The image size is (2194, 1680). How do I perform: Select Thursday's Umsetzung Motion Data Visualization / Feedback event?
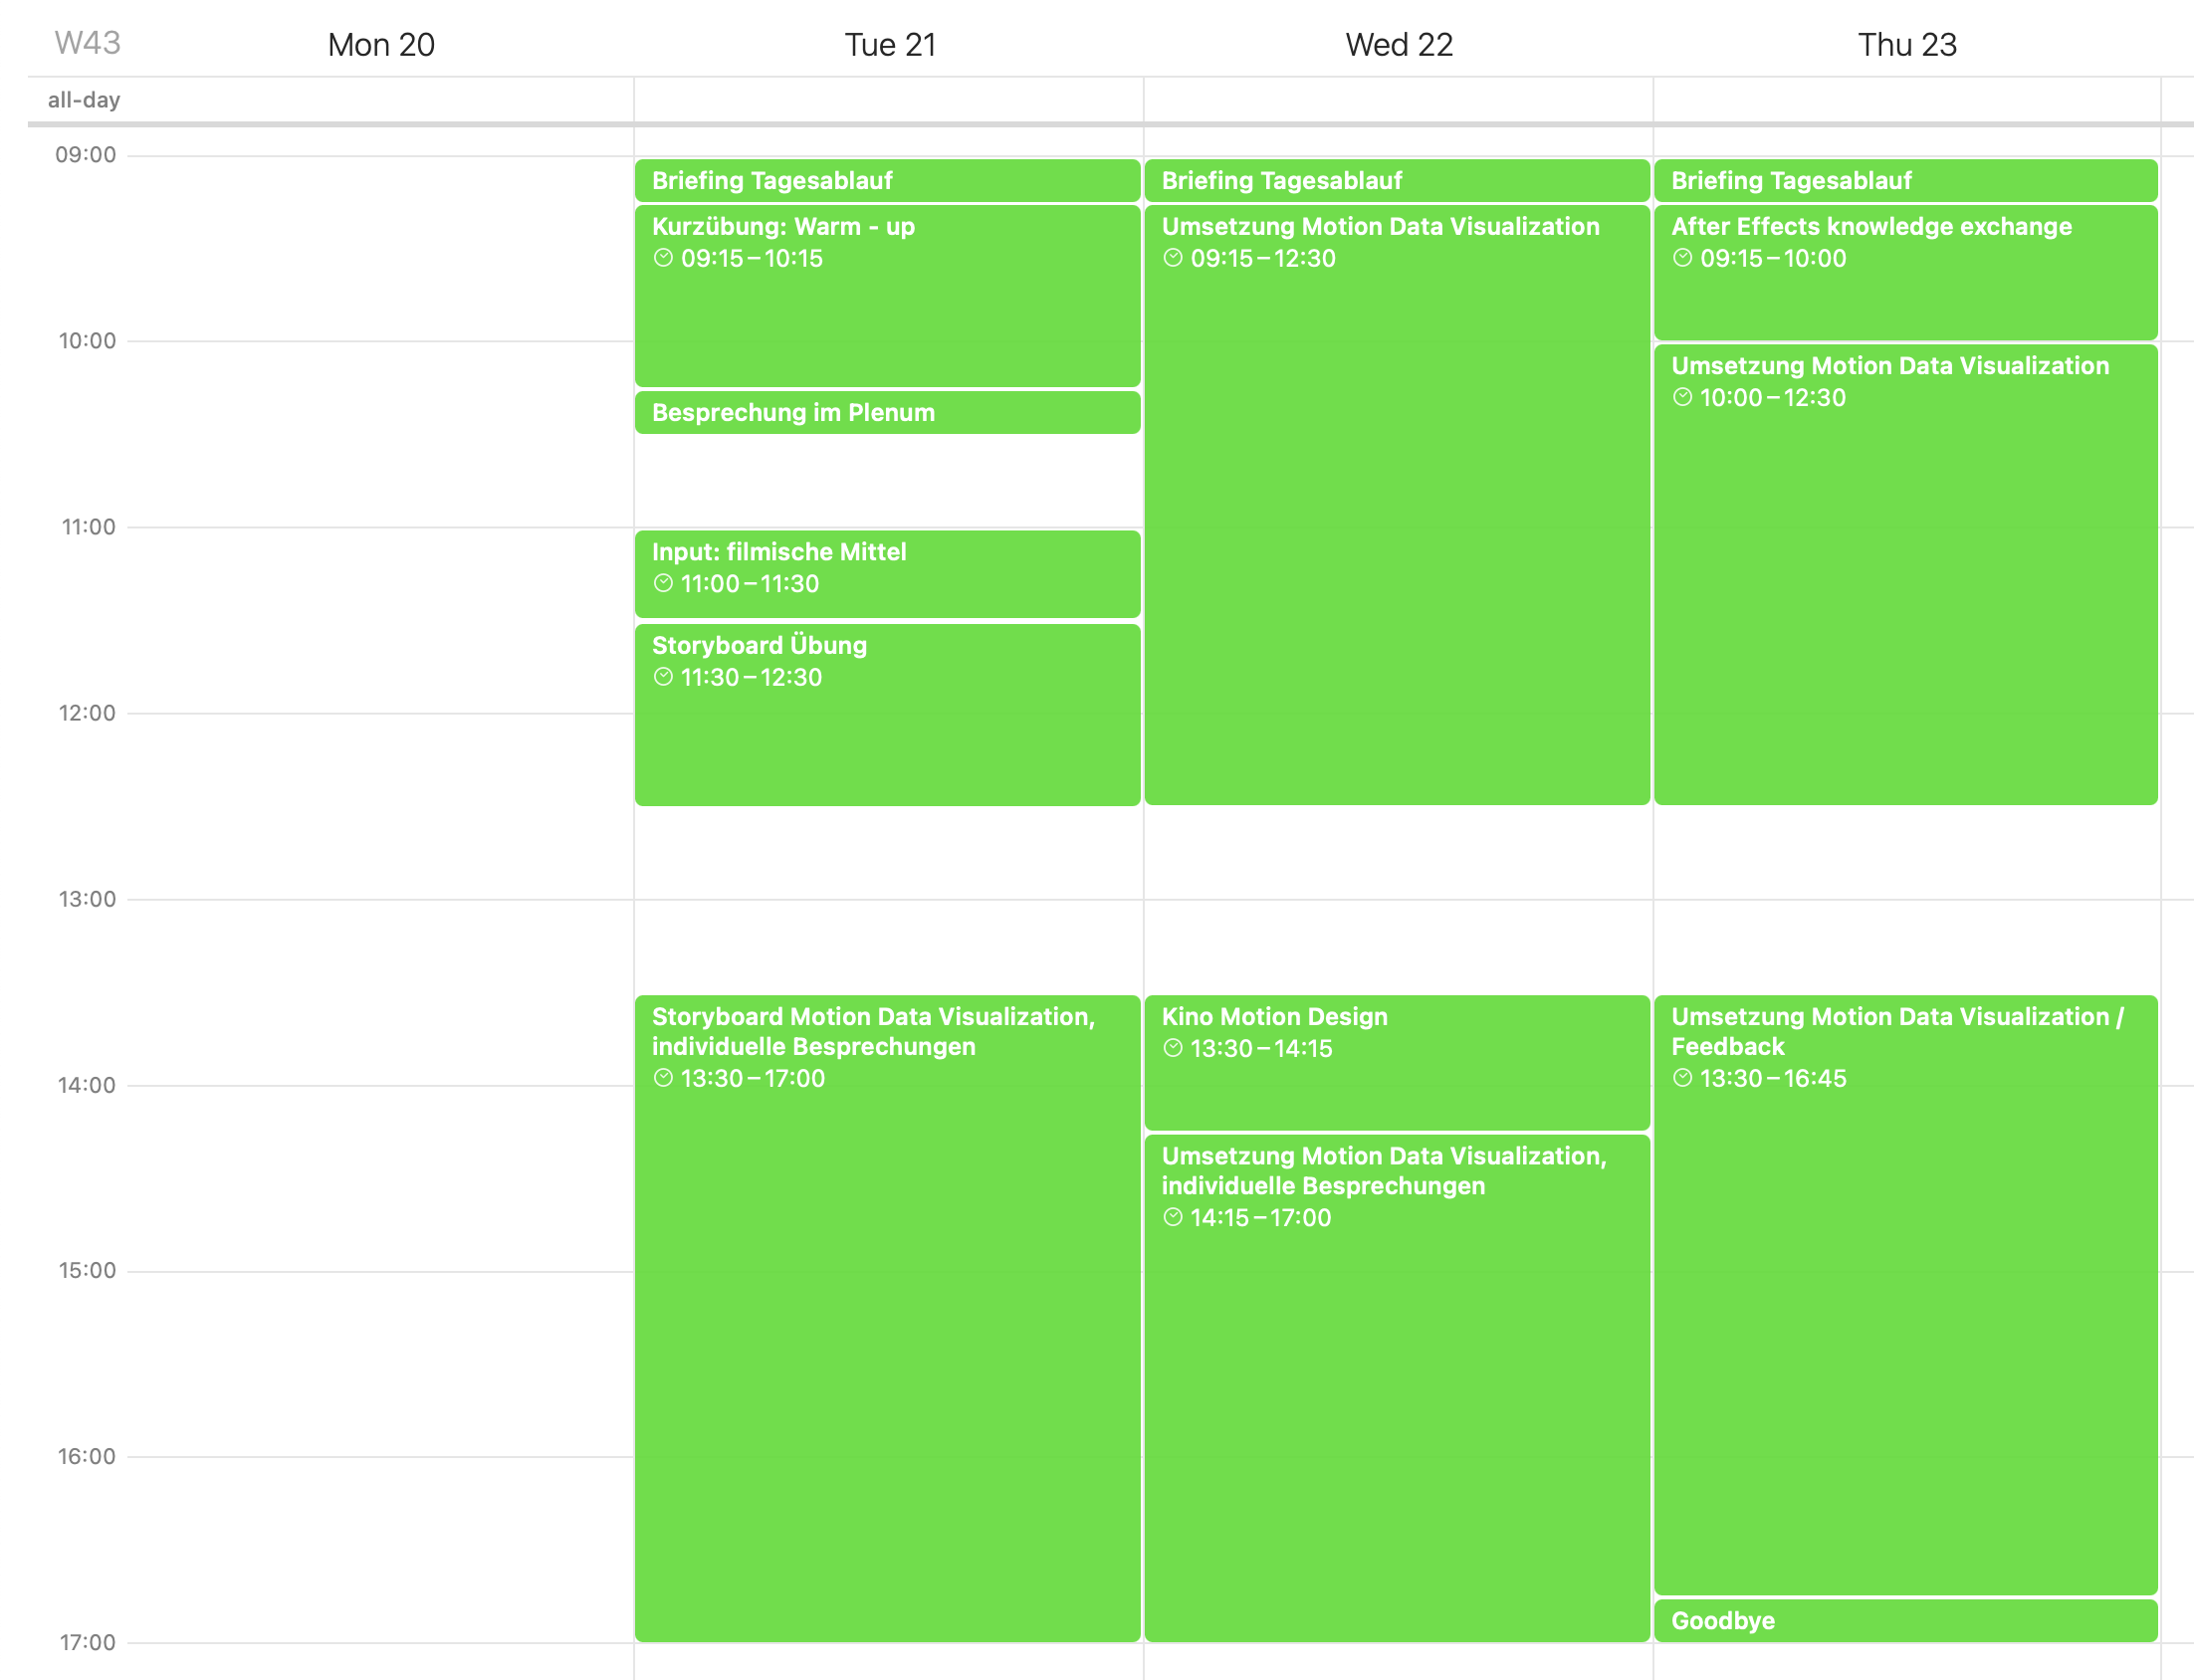coord(1905,1300)
